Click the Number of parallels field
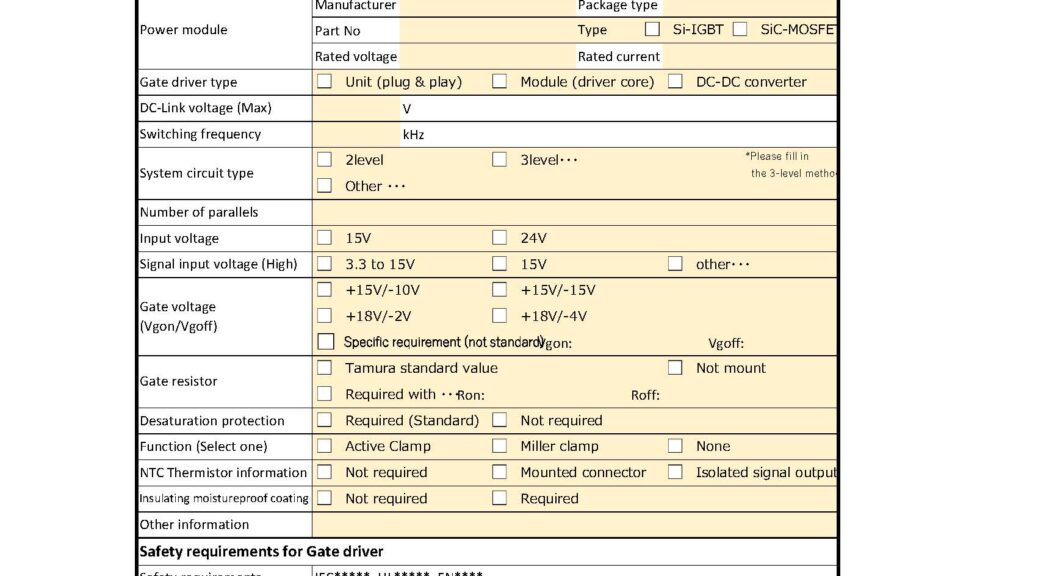This screenshot has height=576, width=1038. [x=575, y=213]
